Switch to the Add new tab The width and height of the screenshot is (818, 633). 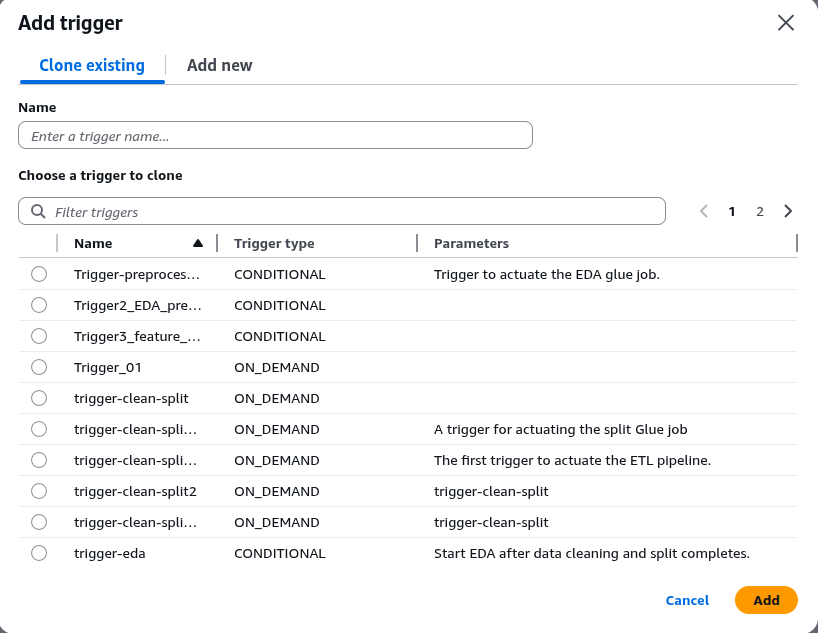point(219,65)
